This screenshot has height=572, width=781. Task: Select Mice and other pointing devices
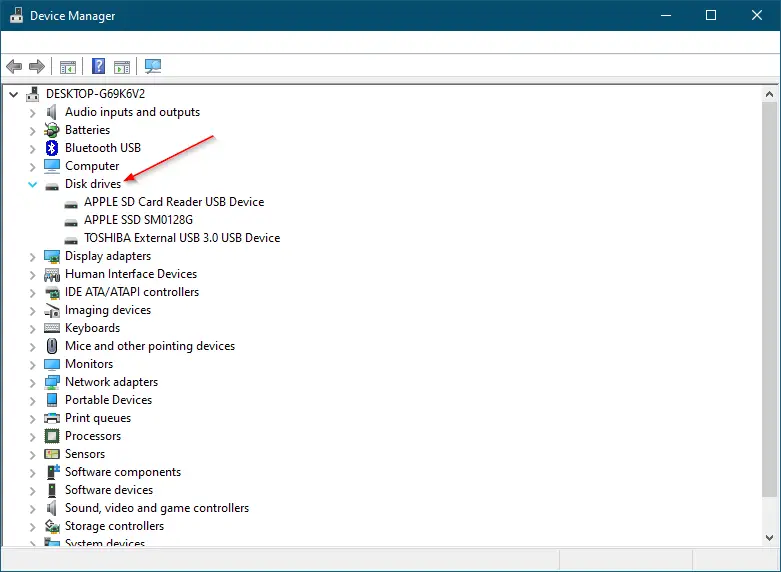pos(150,346)
